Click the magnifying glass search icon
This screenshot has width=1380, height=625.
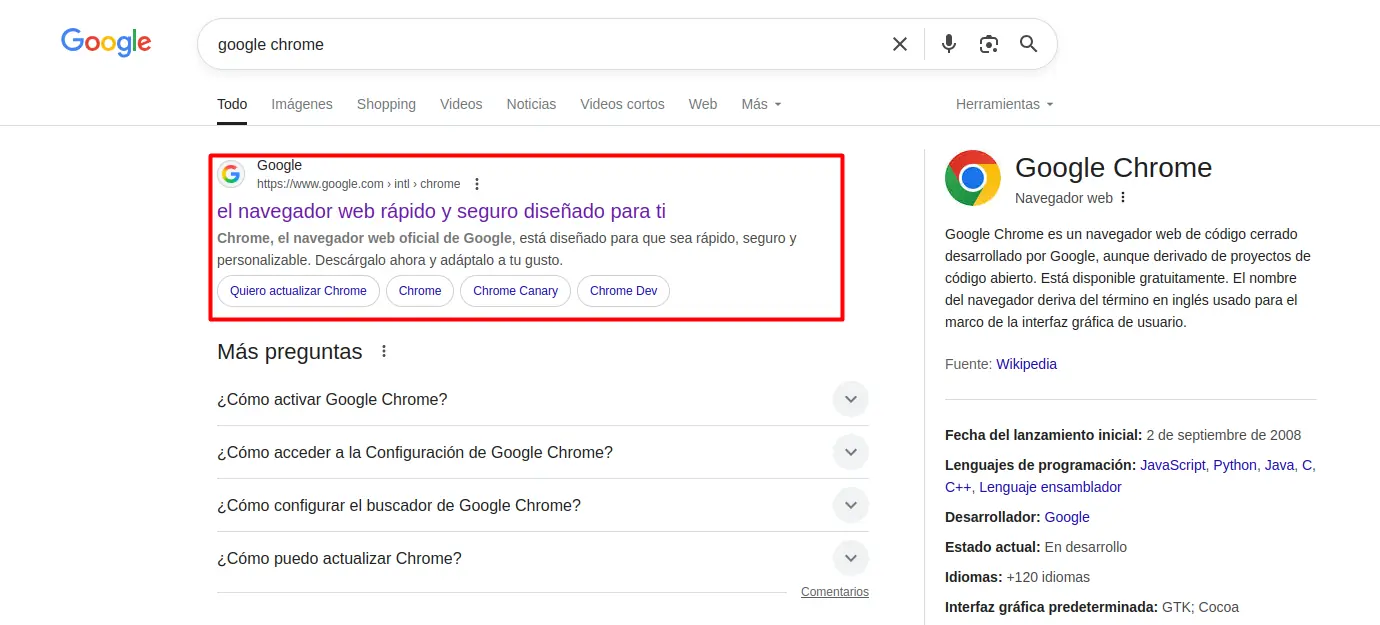(1028, 44)
